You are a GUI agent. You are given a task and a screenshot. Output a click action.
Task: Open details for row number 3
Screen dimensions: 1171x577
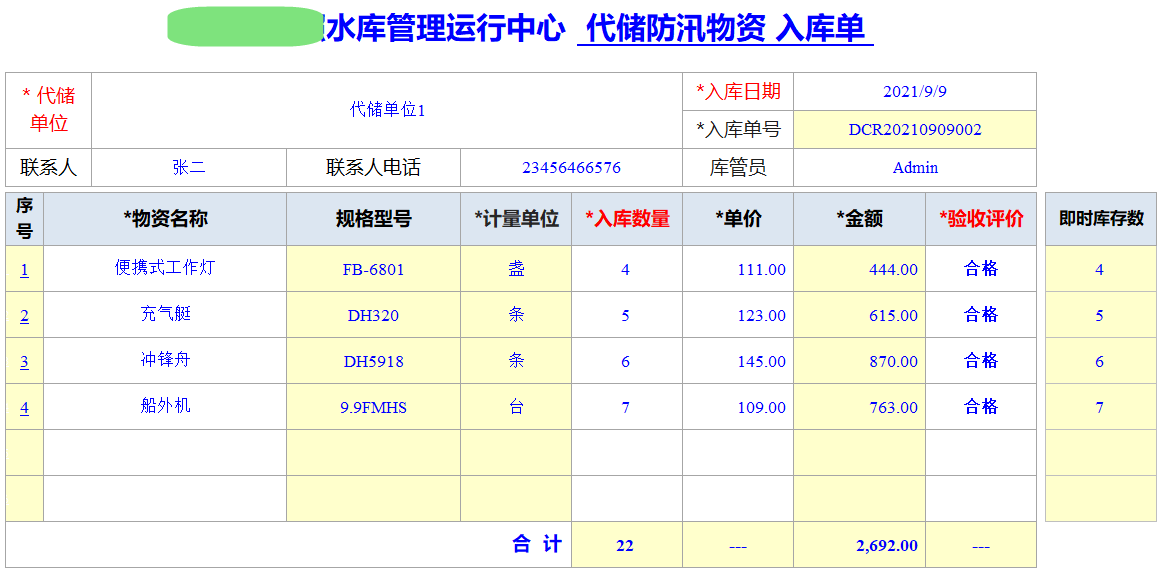pyautogui.click(x=22, y=361)
